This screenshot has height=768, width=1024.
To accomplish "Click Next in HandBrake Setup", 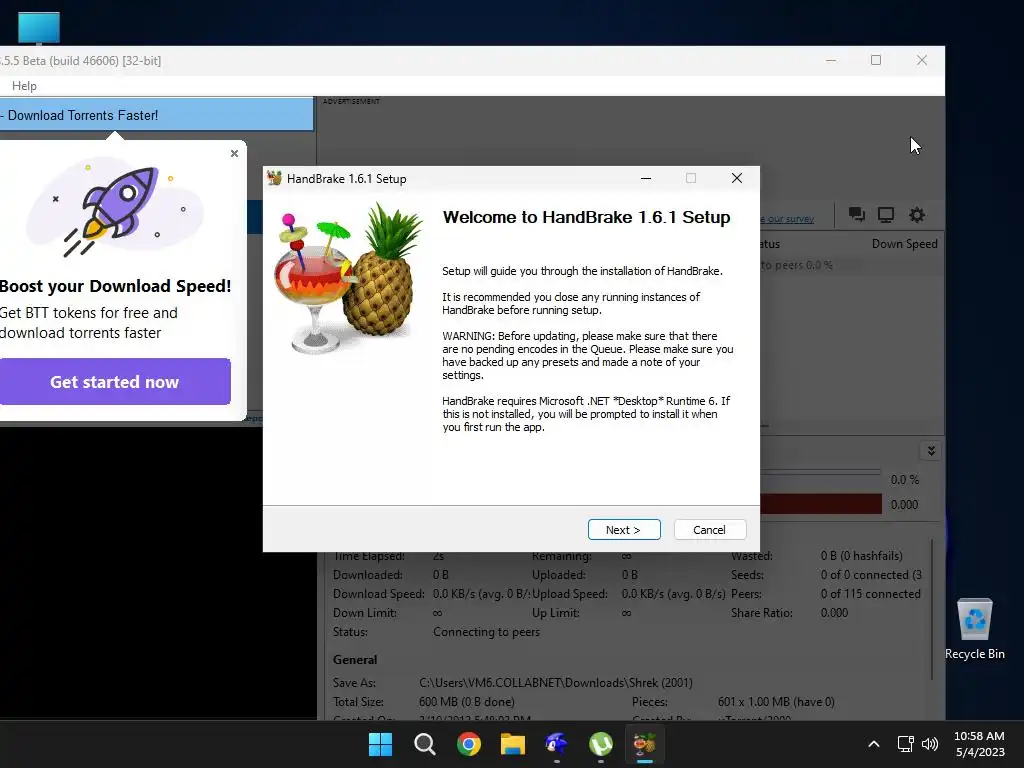I will pyautogui.click(x=624, y=530).
